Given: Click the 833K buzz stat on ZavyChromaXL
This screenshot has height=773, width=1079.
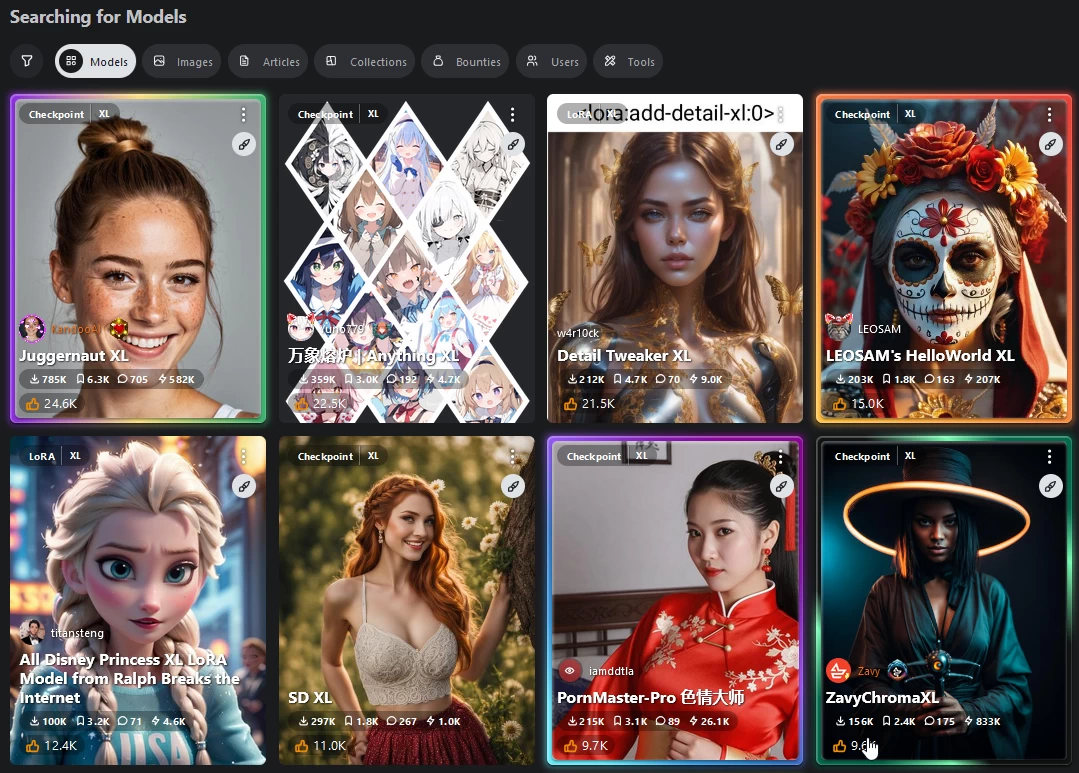Looking at the screenshot, I should coord(983,721).
